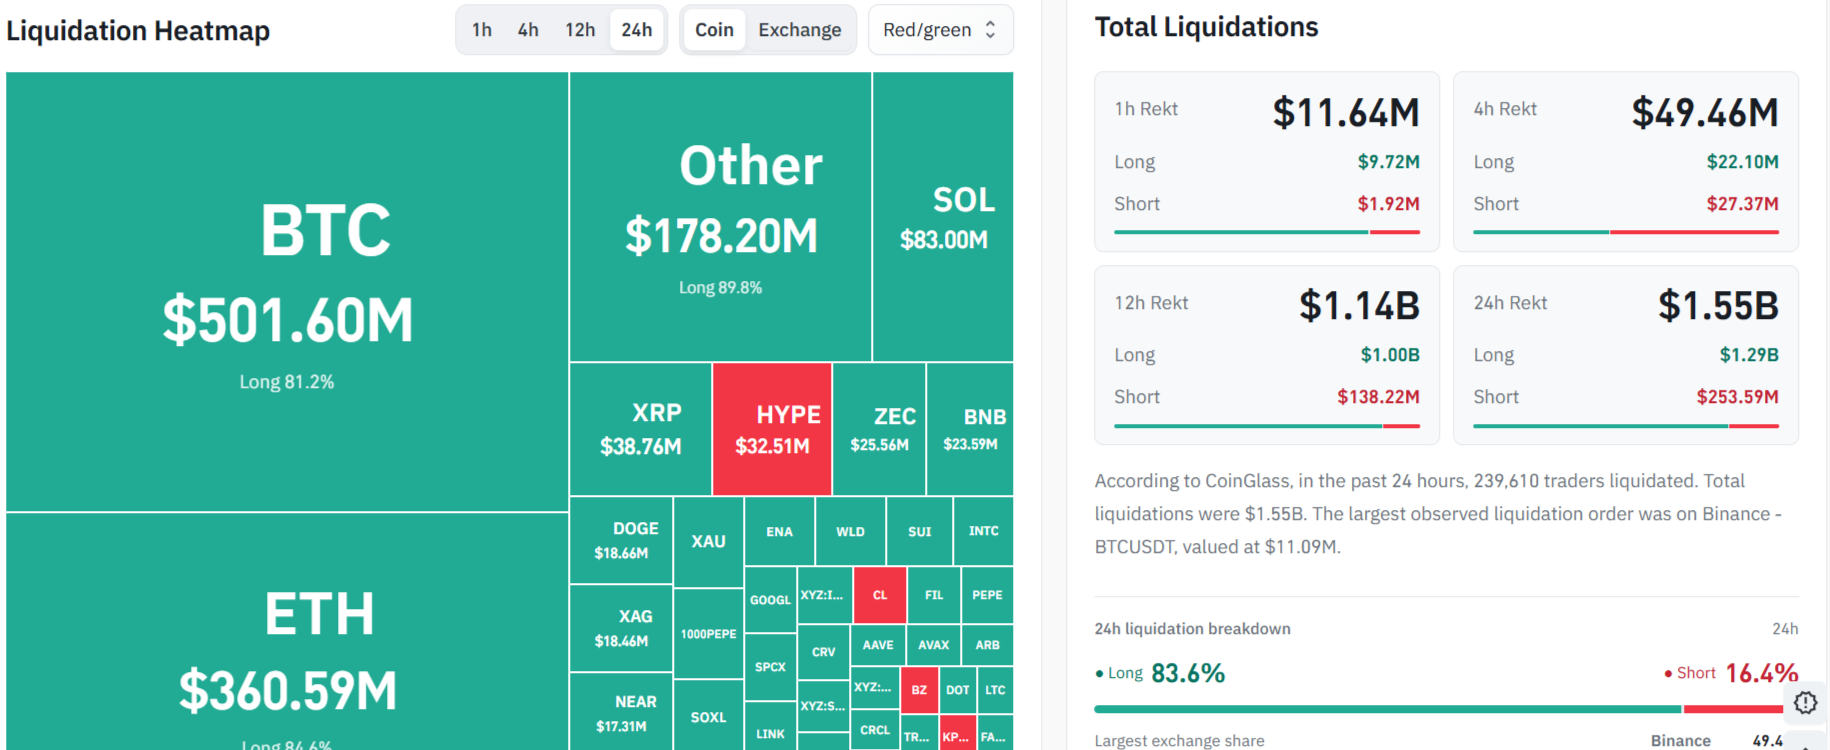Open the Other $178.20M heatmap tile

[721, 216]
